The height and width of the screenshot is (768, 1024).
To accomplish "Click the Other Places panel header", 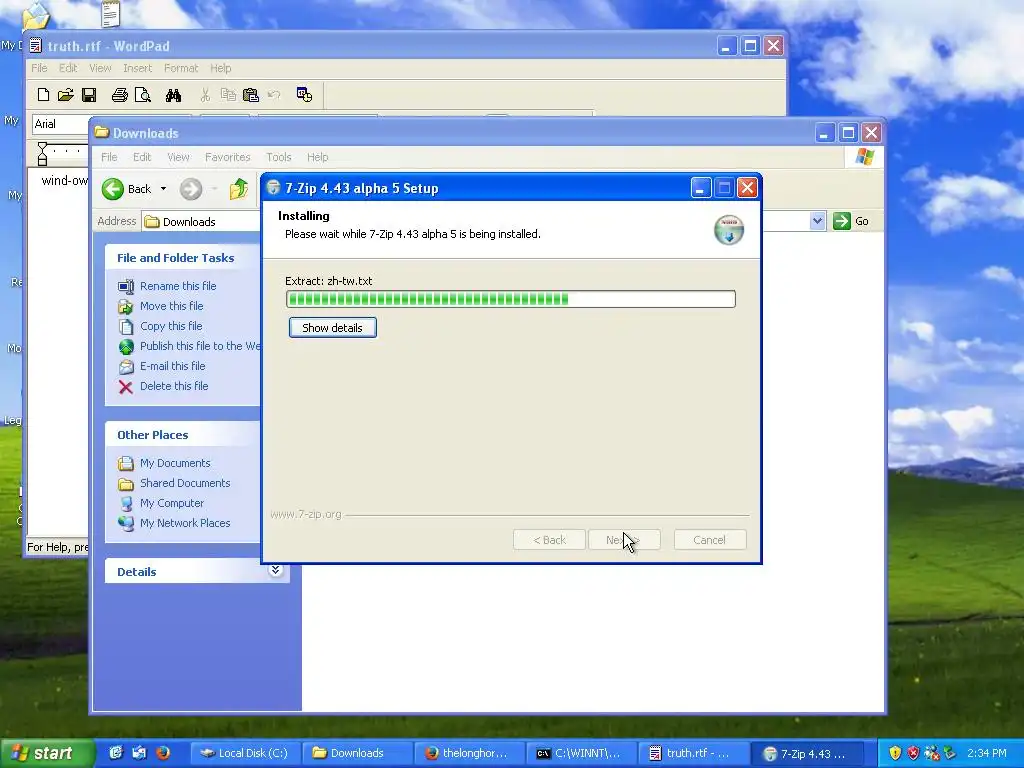I will click(x=183, y=435).
